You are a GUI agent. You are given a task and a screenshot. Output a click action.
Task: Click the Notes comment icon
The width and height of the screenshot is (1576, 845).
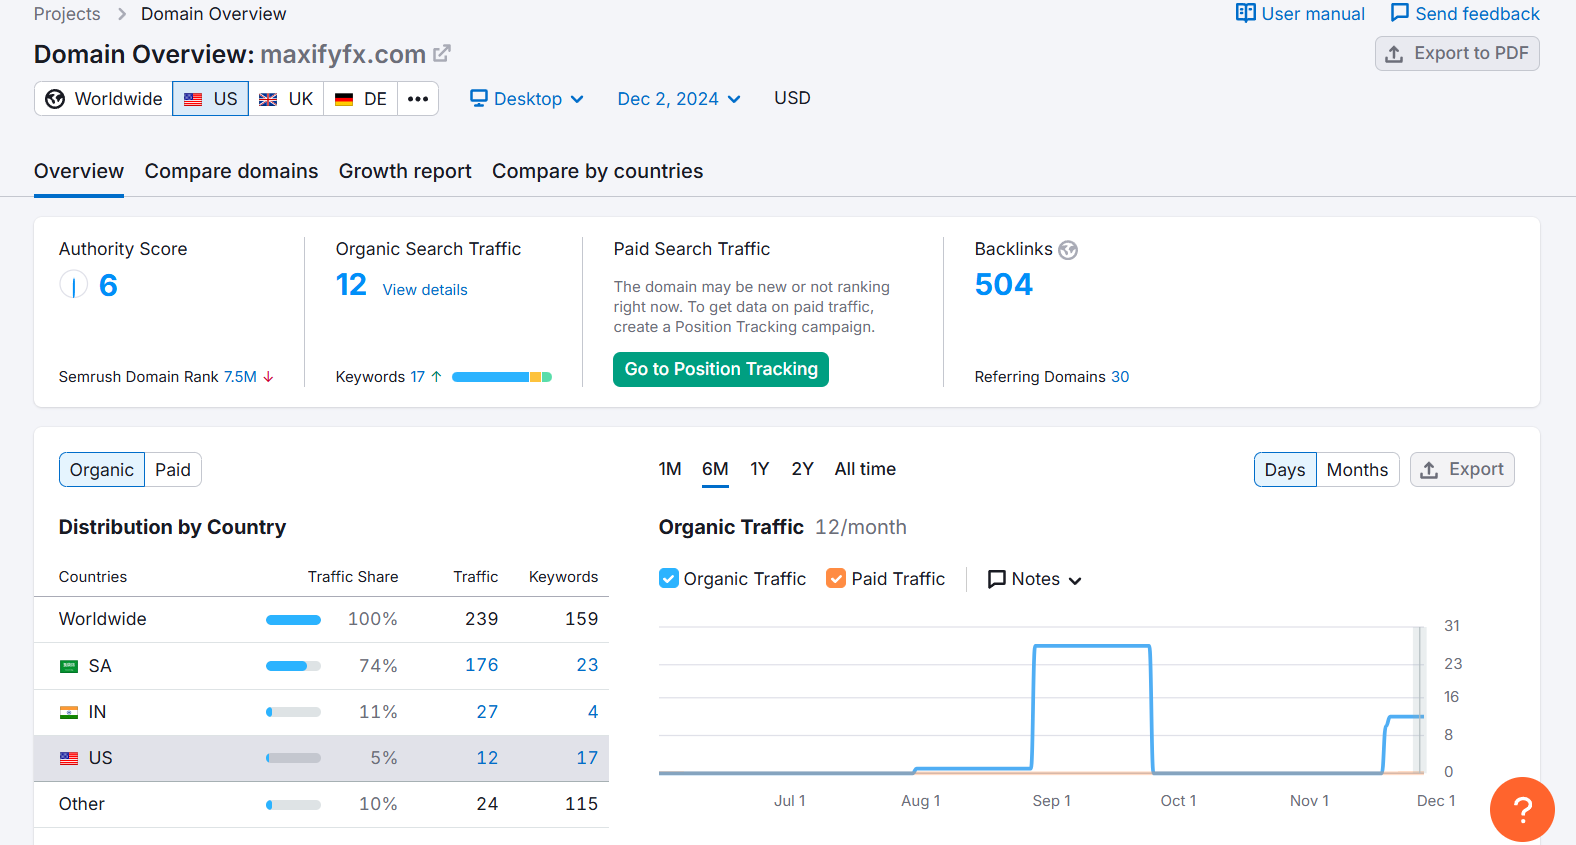pyautogui.click(x=997, y=579)
